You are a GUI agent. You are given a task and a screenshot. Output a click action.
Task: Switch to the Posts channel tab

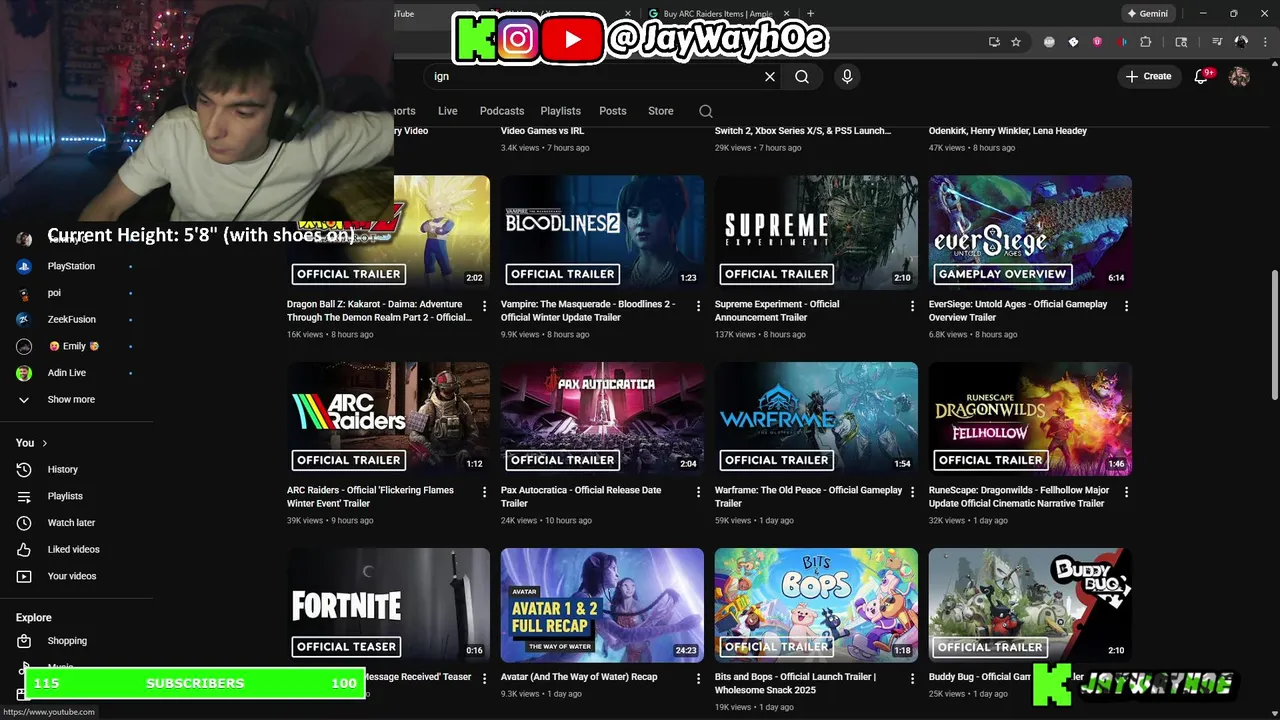(x=613, y=111)
